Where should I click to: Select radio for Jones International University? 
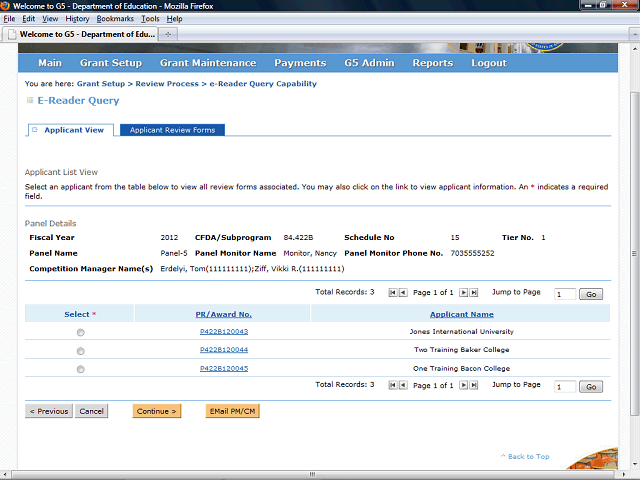(x=80, y=332)
